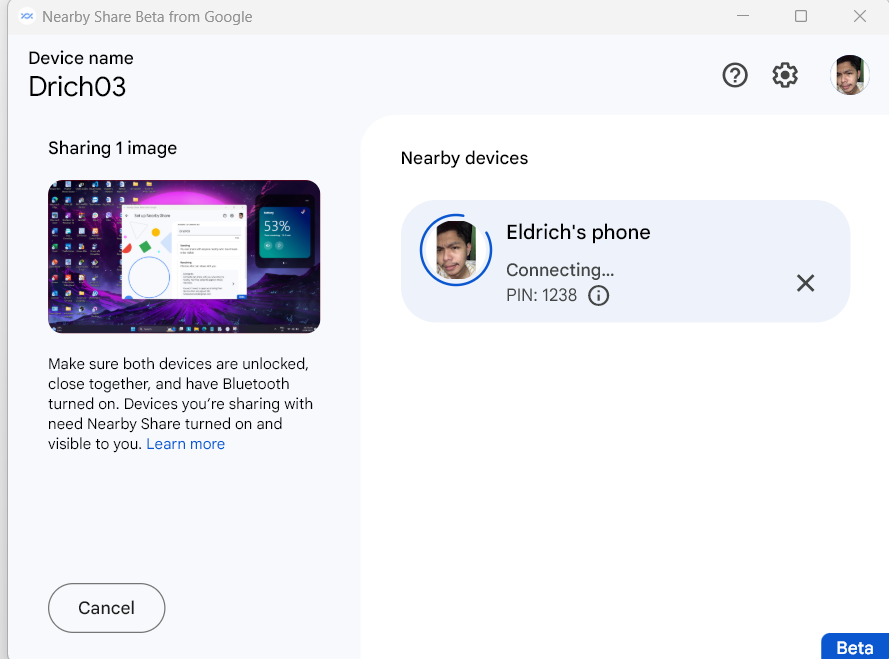Close the Nearby Share window

click(x=860, y=16)
